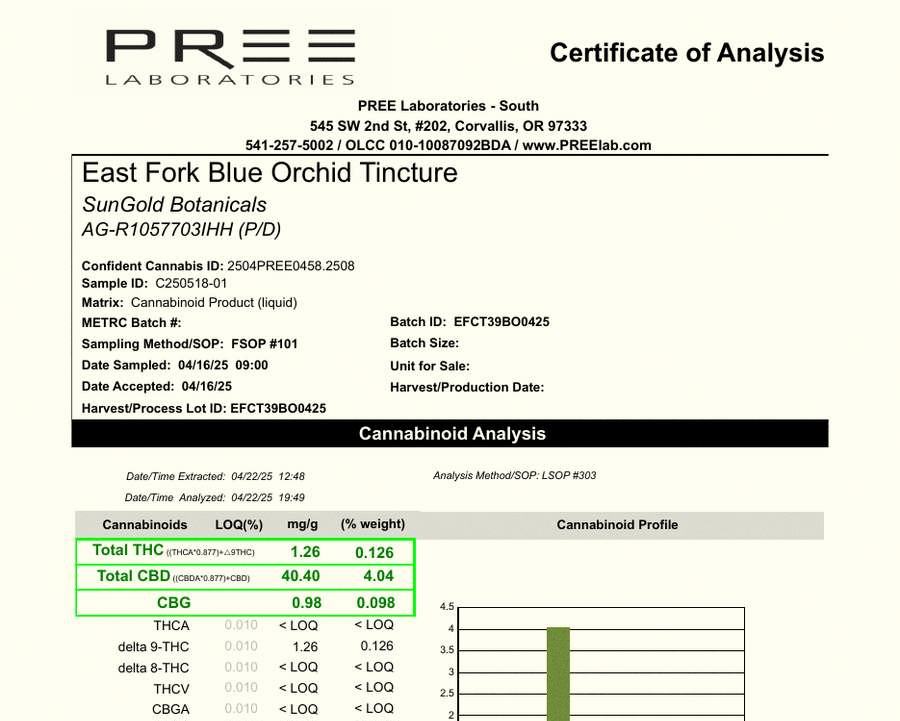This screenshot has width=900, height=721.
Task: Click the "(% weight)" column header
Action: tap(373, 524)
